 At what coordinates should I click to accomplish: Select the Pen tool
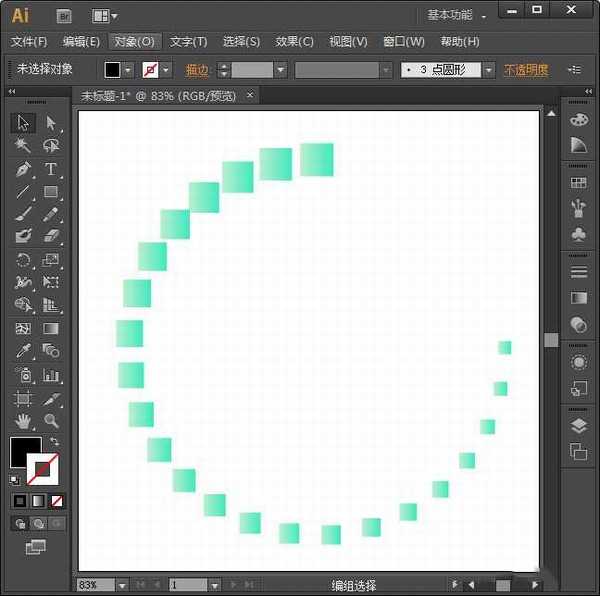point(24,169)
